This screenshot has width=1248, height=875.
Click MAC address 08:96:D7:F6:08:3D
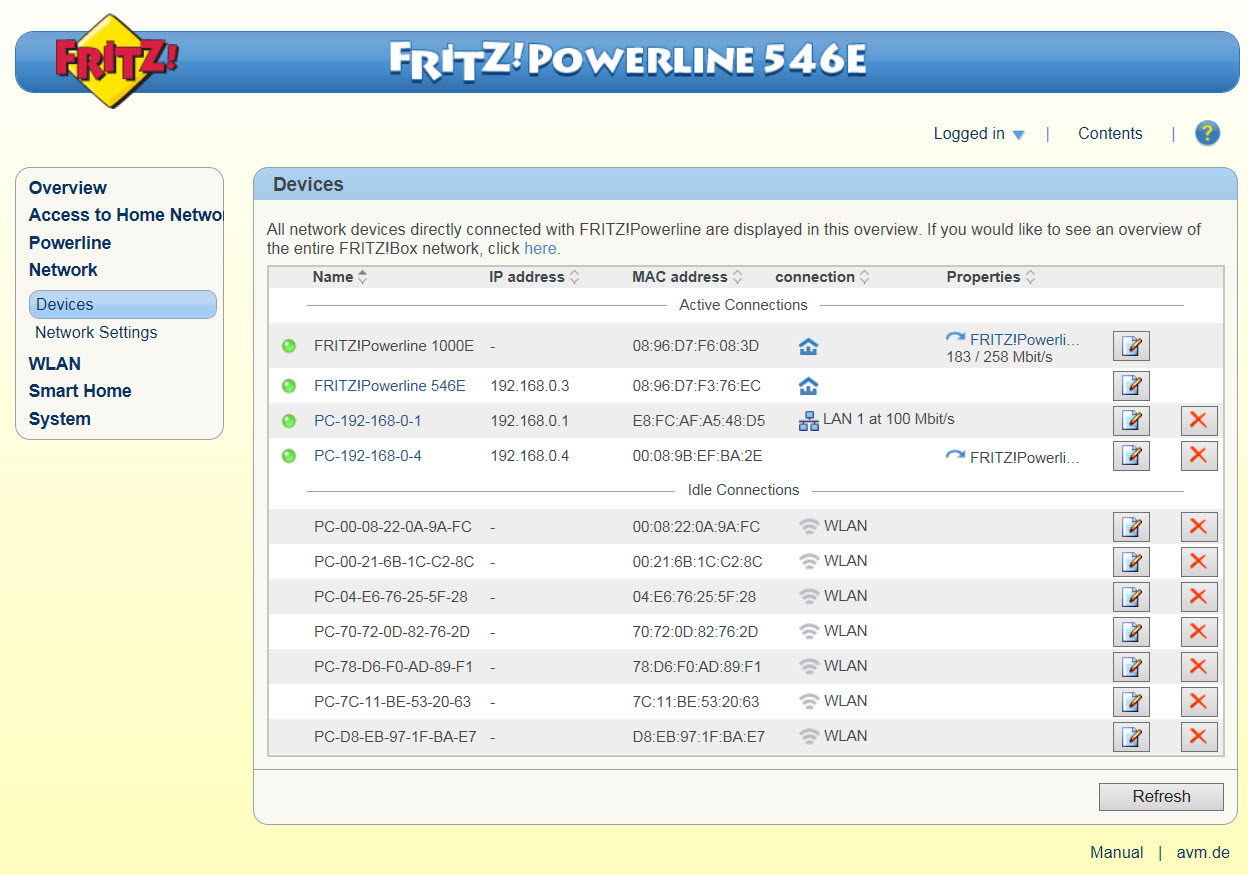point(696,346)
